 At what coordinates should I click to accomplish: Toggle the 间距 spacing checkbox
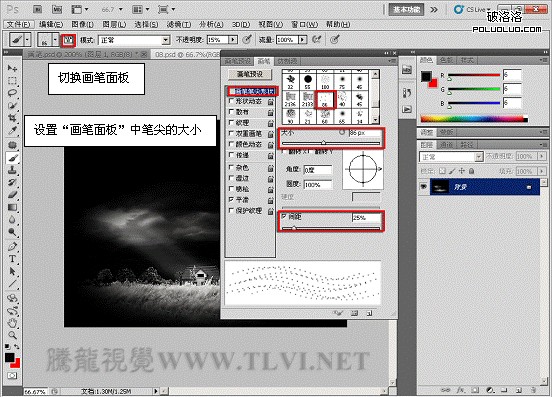tap(284, 217)
